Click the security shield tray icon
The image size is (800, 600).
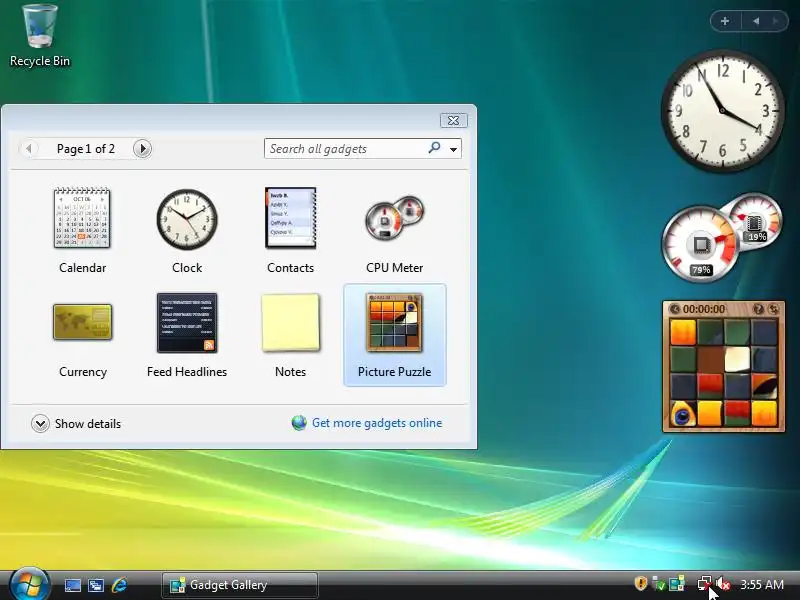(x=641, y=583)
